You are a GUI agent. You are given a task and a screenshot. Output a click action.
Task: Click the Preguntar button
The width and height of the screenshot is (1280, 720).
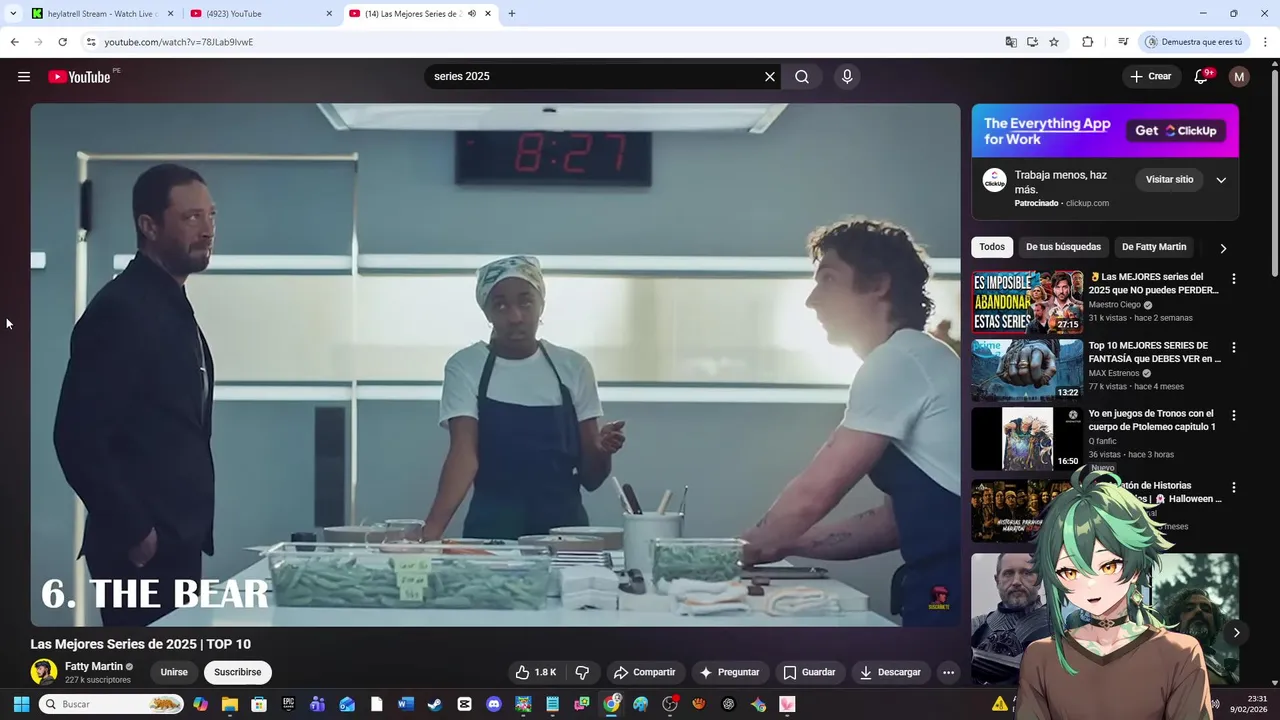pos(729,673)
